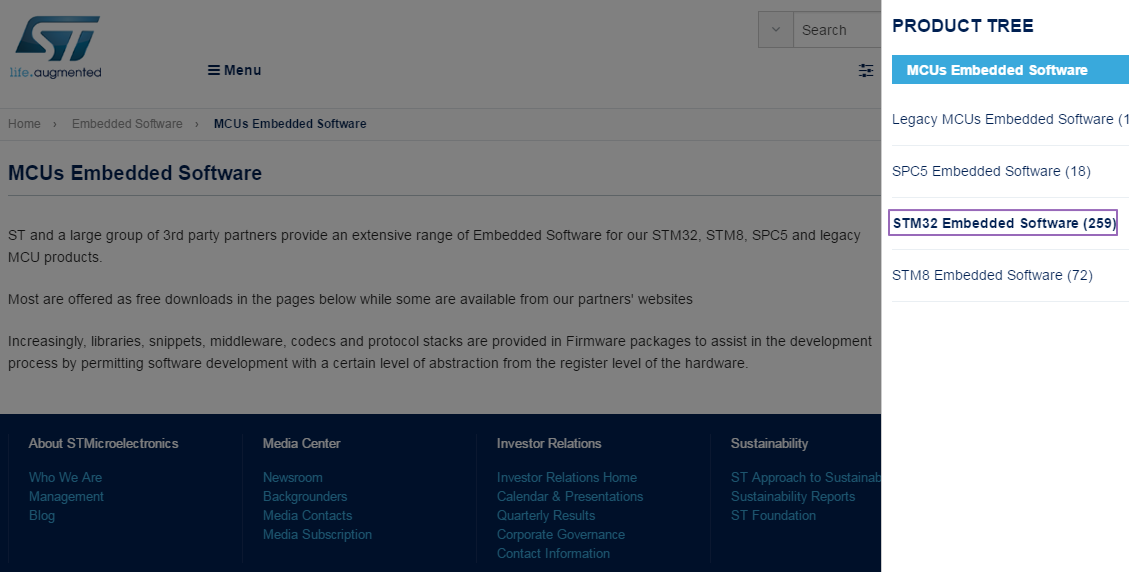Open Investor Relations Home link

coord(566,477)
